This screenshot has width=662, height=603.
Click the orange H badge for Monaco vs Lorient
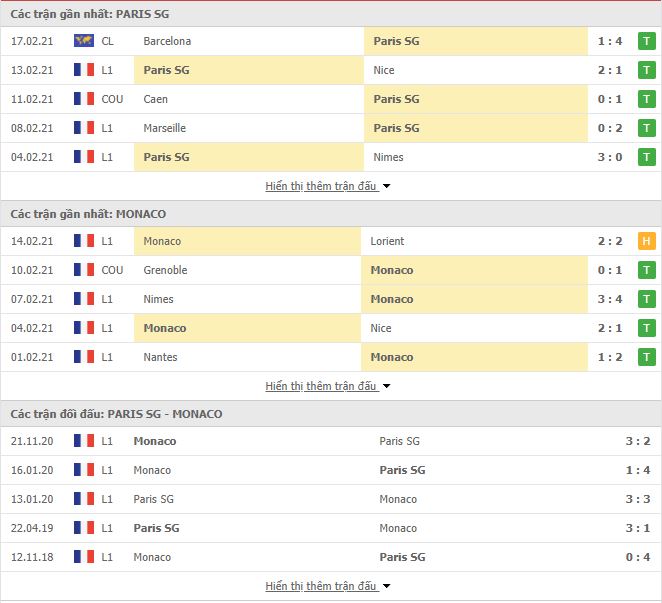pos(646,241)
